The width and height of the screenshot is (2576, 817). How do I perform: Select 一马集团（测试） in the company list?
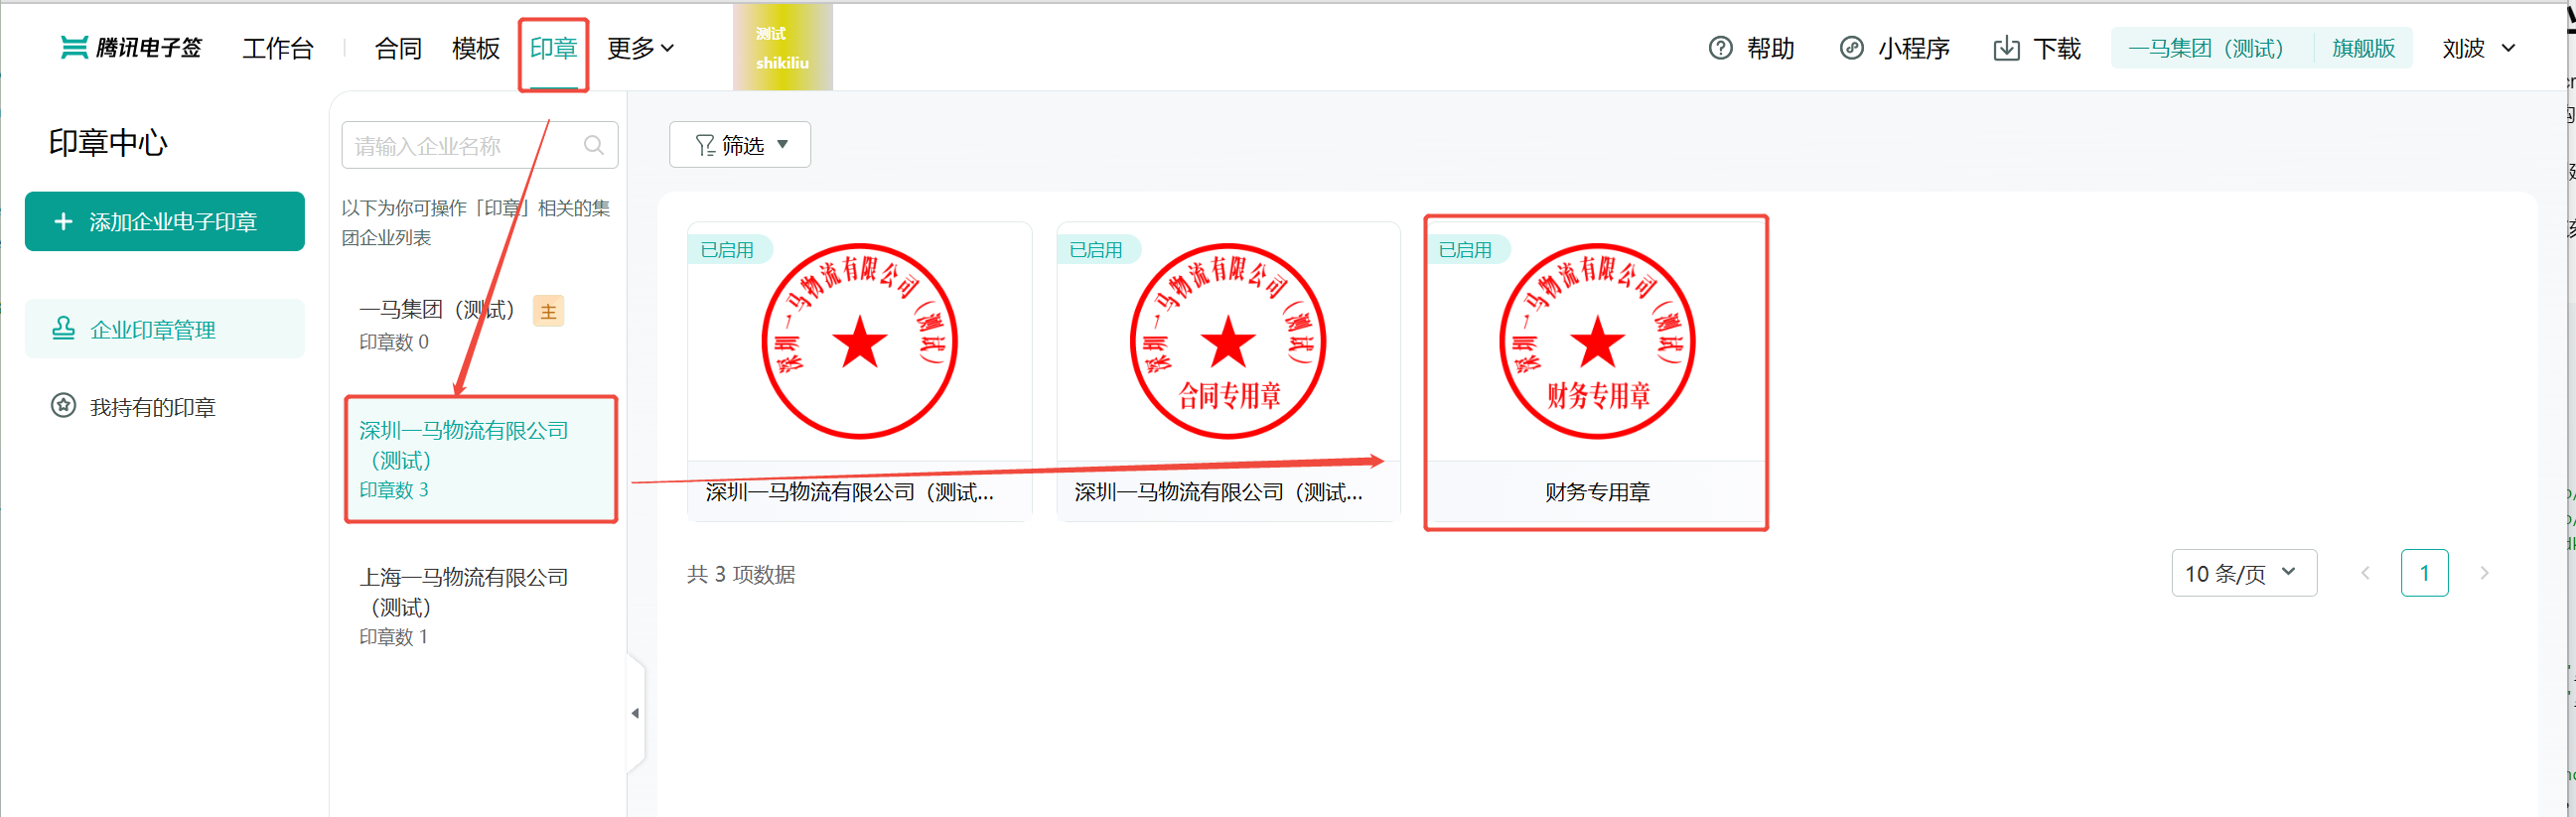(x=481, y=326)
